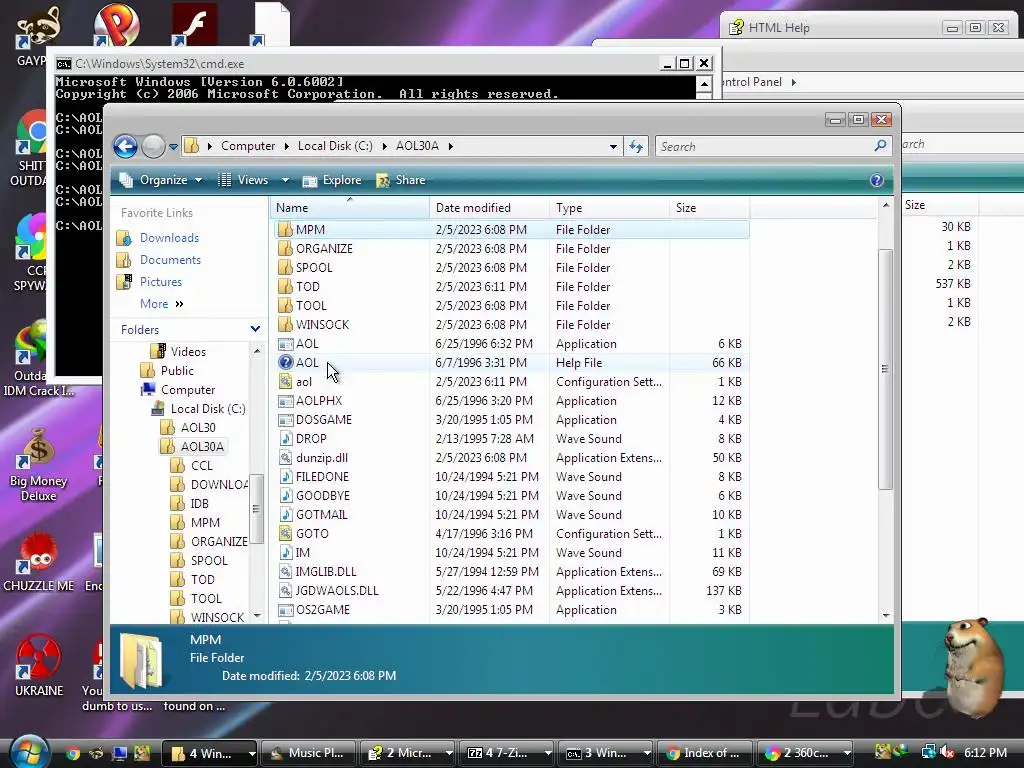This screenshot has height=768, width=1024.
Task: Select IDB folder in the tree
Action: [200, 504]
